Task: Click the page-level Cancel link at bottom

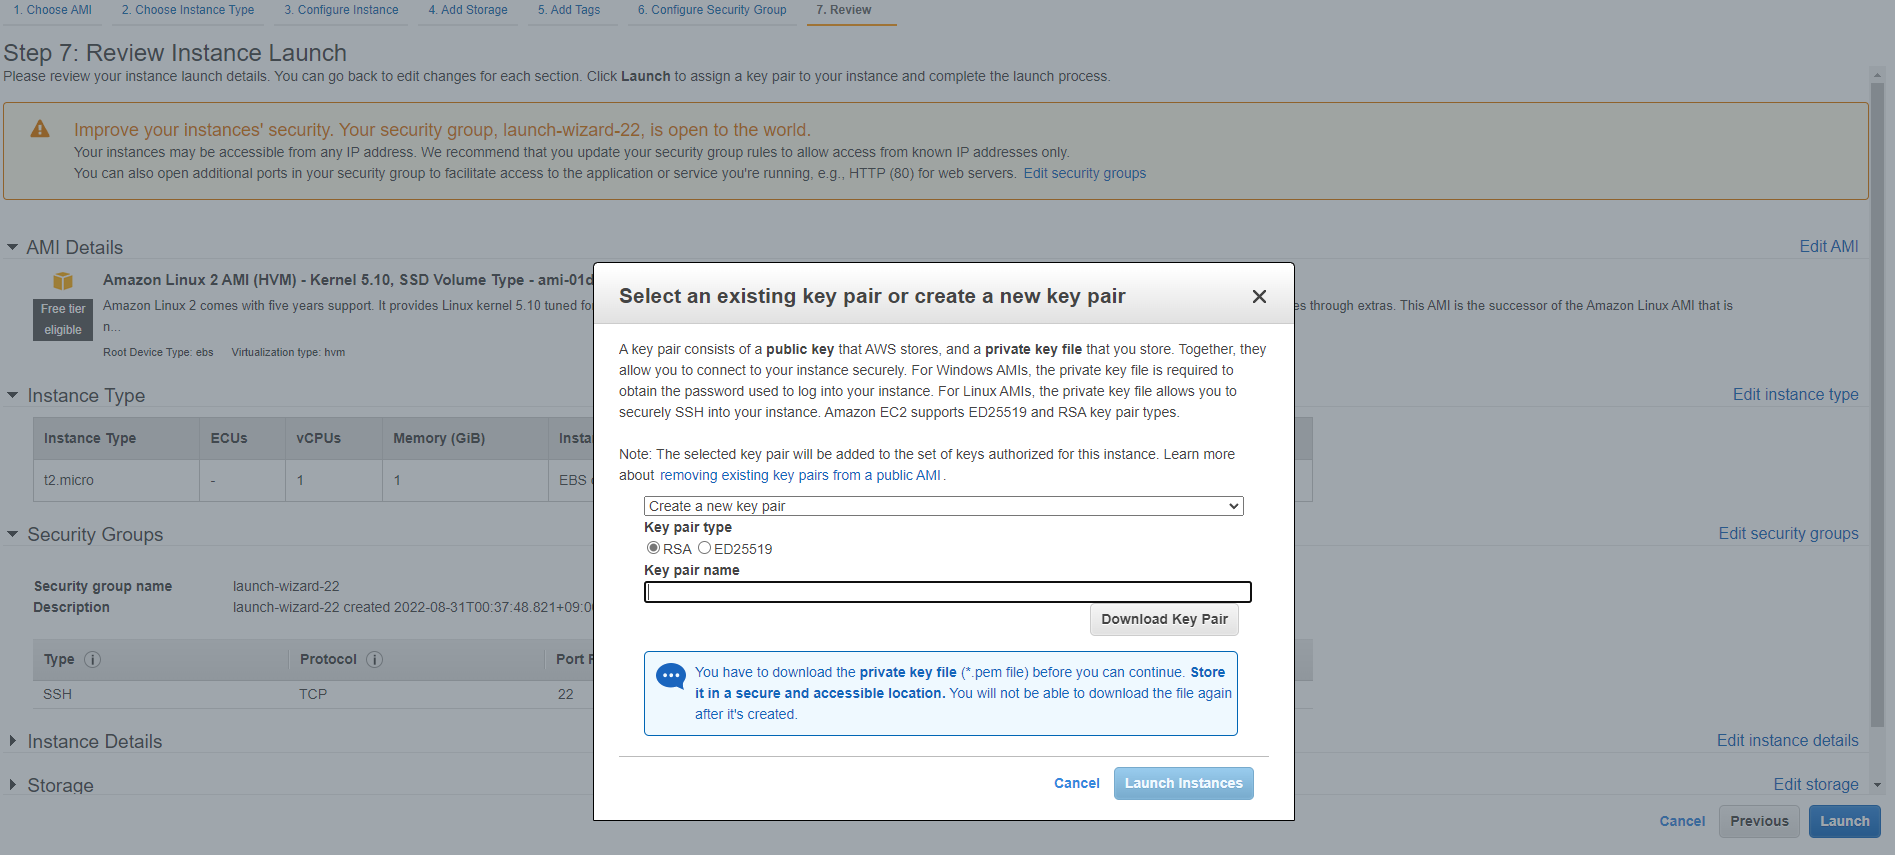Action: coord(1683,821)
